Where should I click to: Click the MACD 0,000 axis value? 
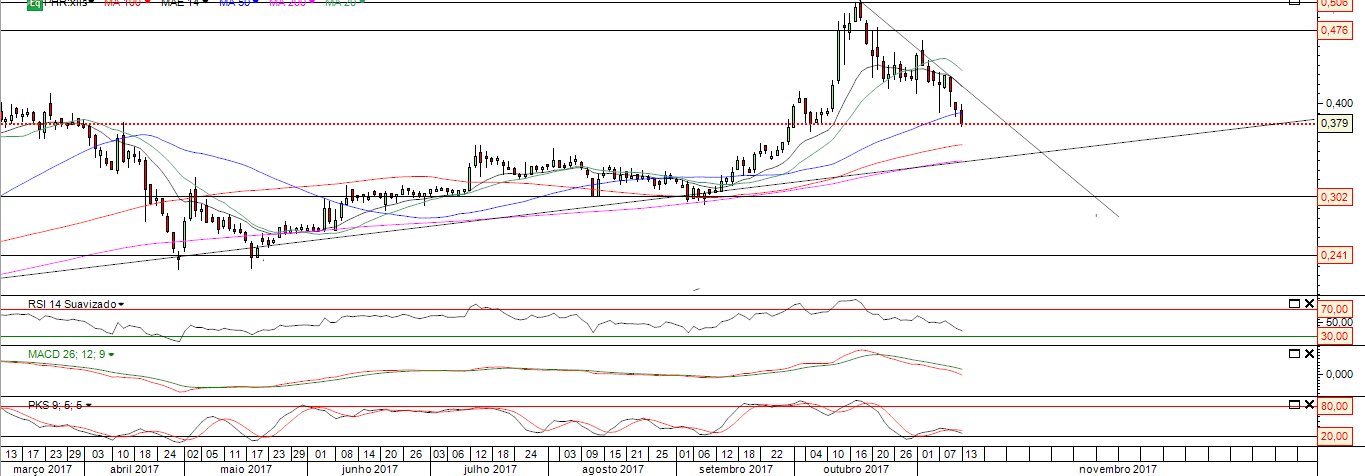pos(1338,374)
